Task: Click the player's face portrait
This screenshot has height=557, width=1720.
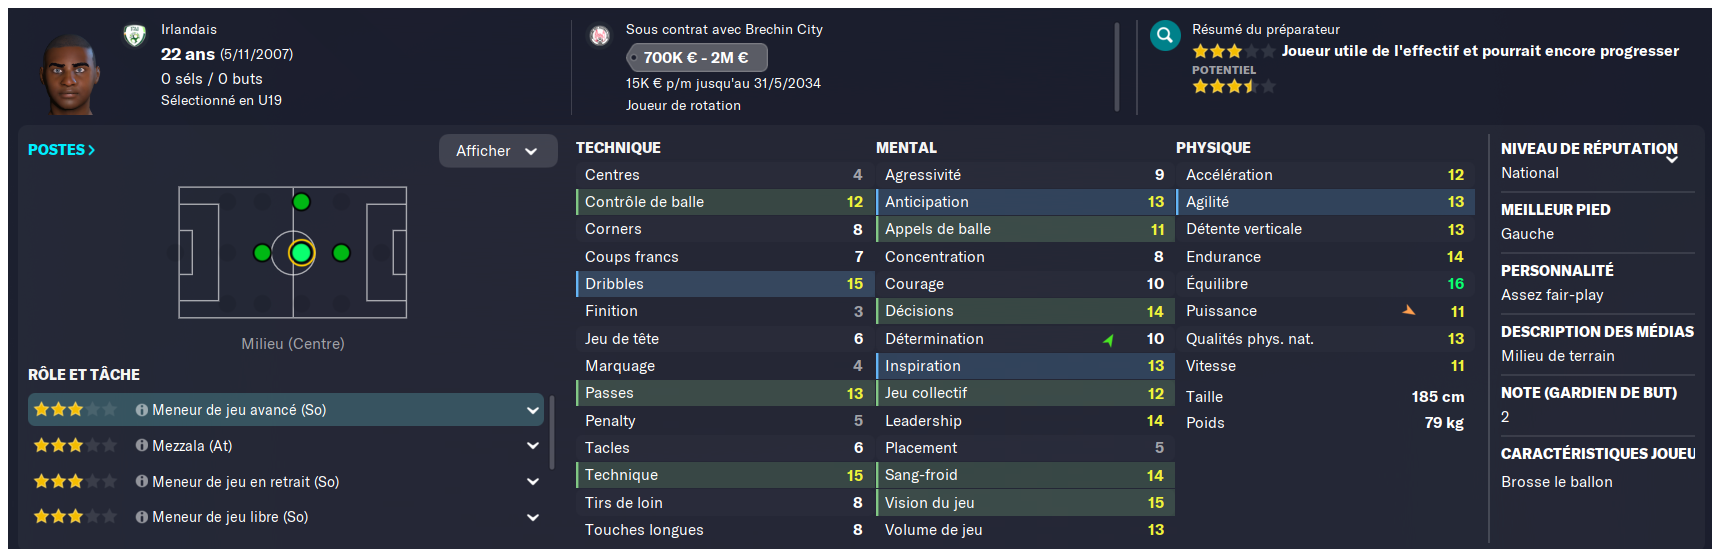Action: (70, 73)
